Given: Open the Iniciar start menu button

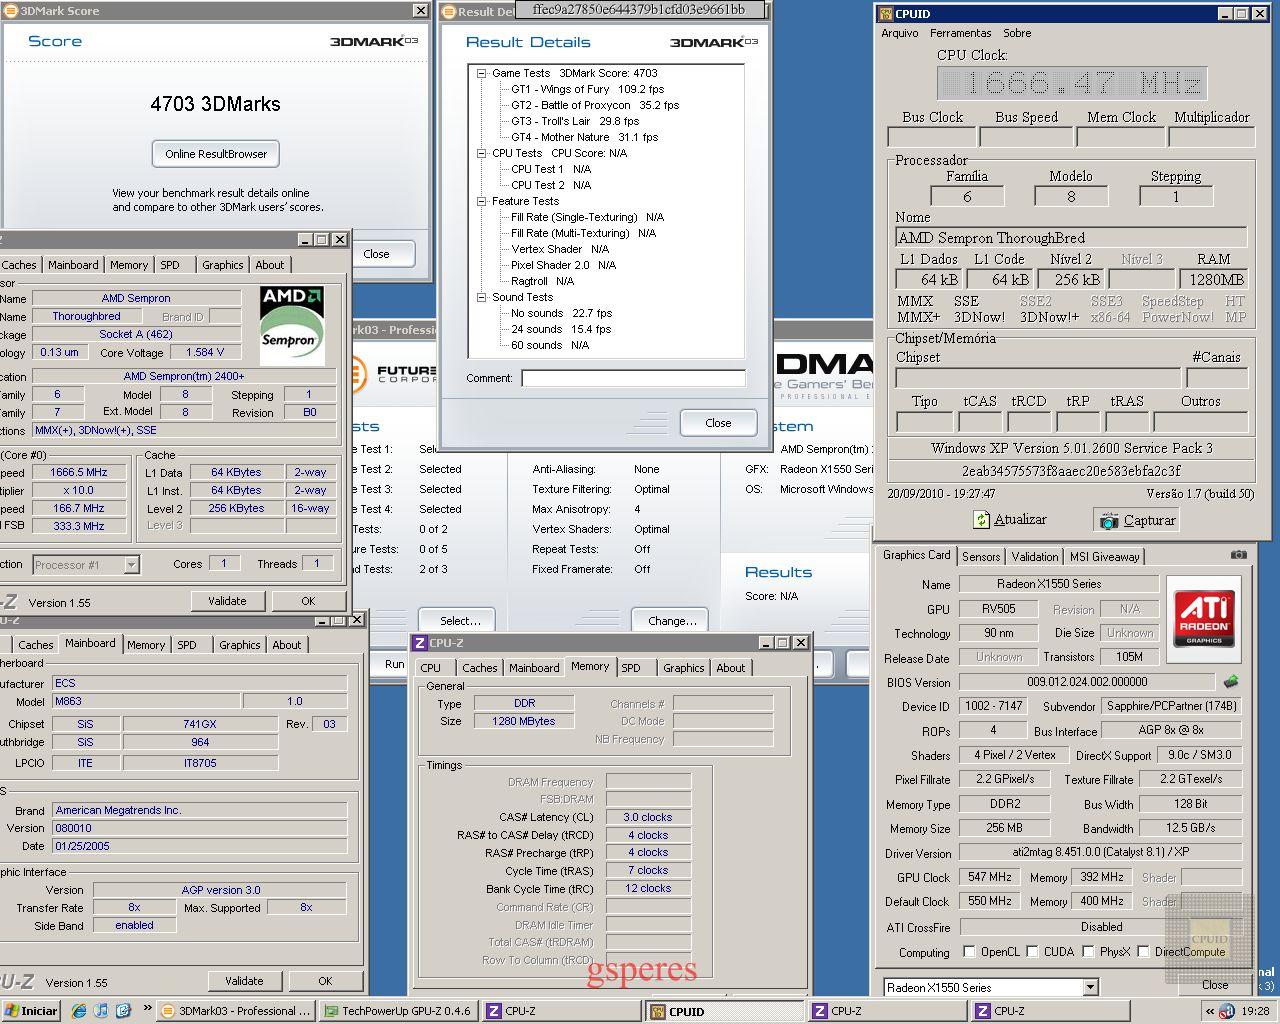Looking at the screenshot, I should 32,1011.
